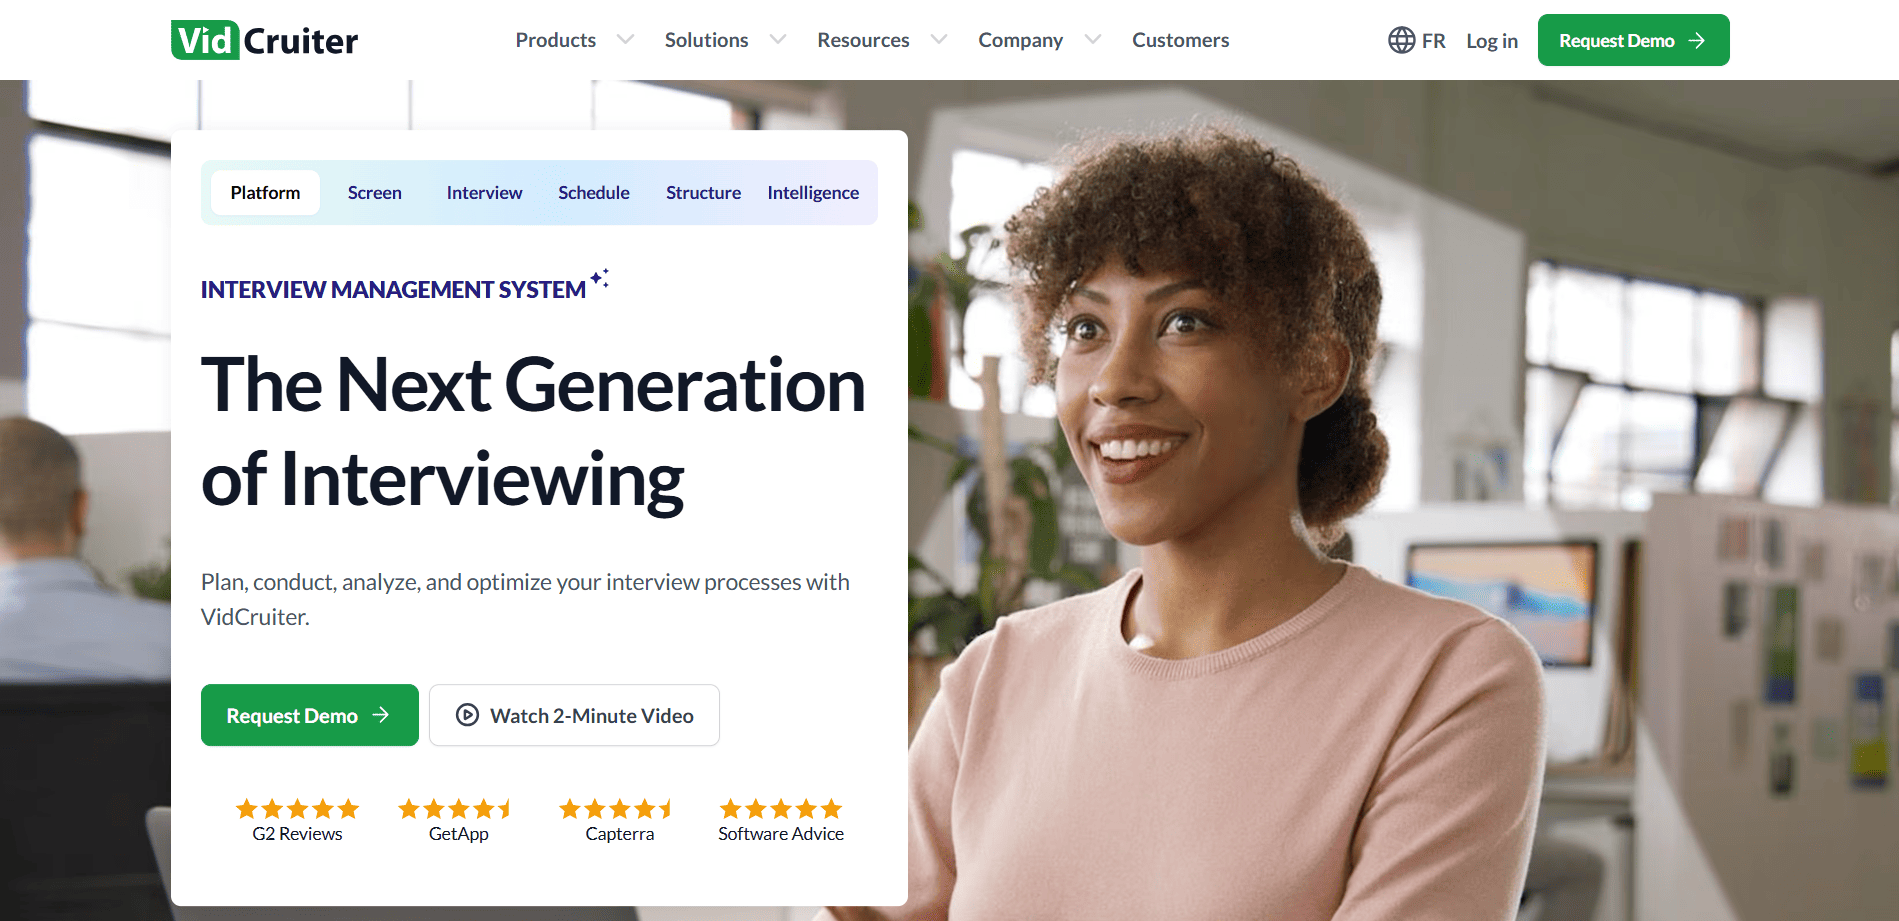Switch to the Structure tab
Image resolution: width=1899 pixels, height=921 pixels.
(703, 192)
